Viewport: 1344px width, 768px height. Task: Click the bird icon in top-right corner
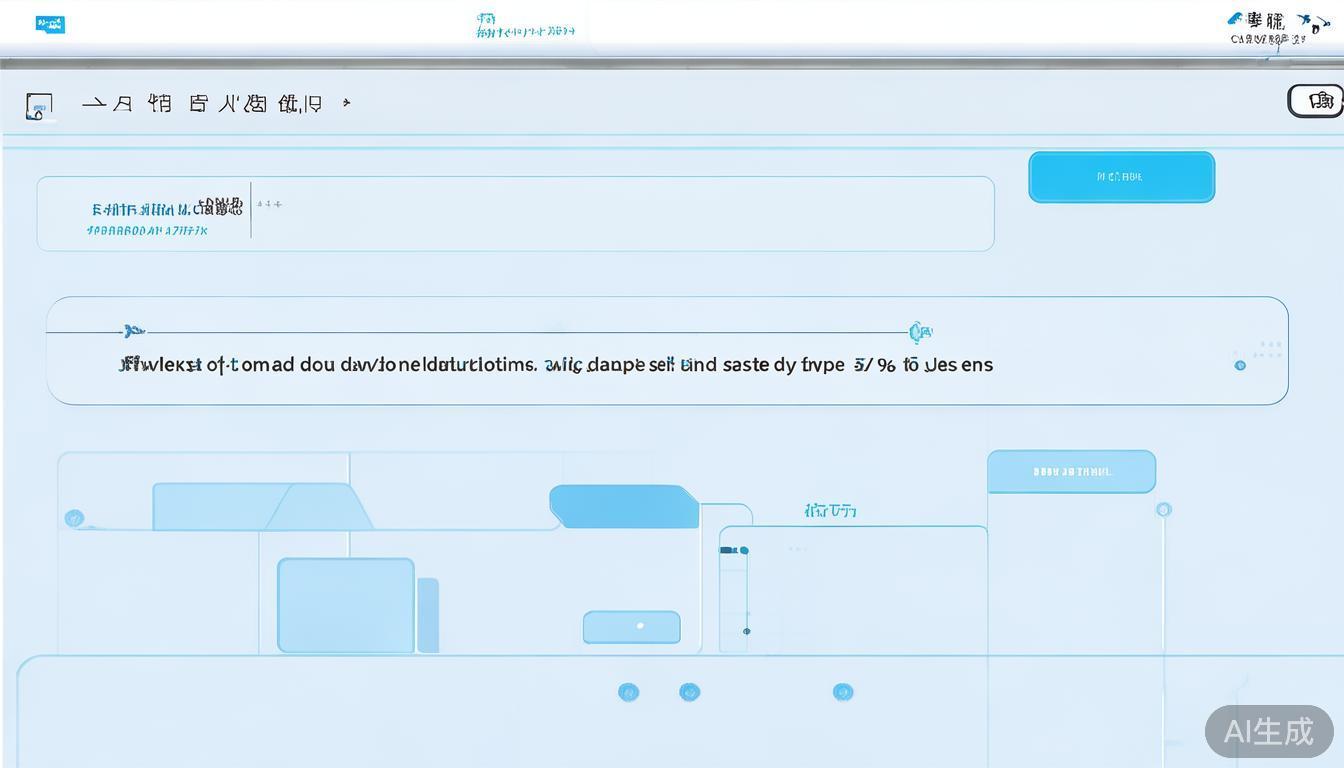point(1306,21)
